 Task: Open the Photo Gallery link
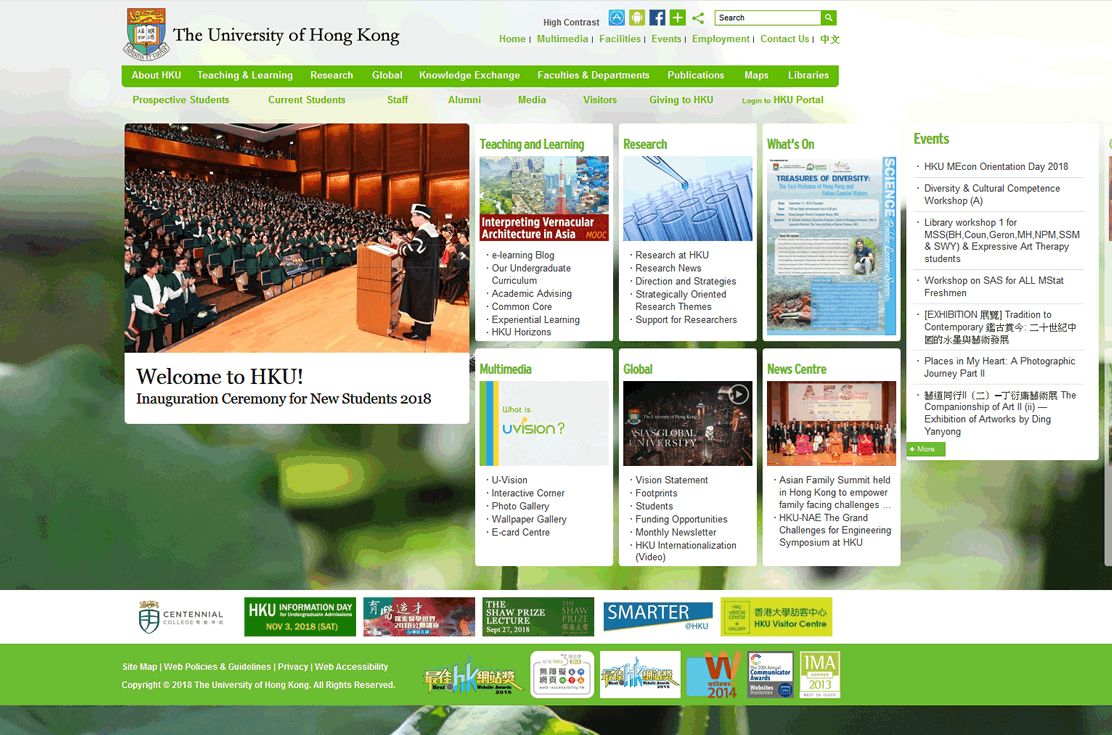click(x=521, y=506)
